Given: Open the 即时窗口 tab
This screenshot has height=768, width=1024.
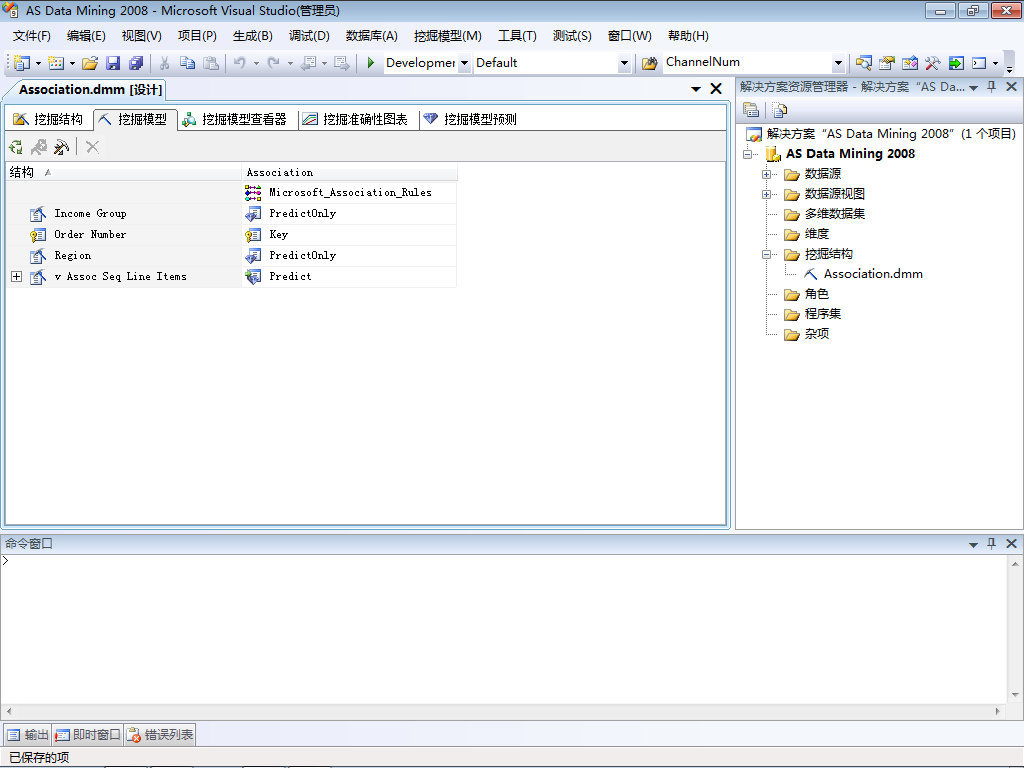Looking at the screenshot, I should (88, 735).
